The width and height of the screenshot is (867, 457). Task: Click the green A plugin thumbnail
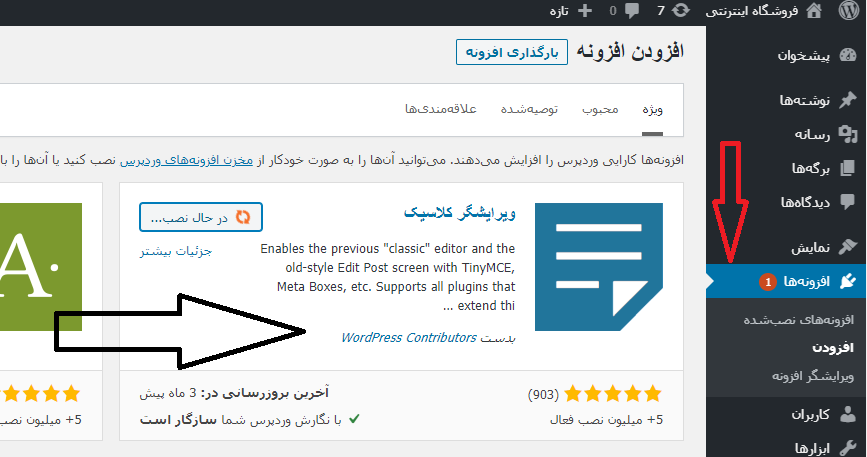(41, 267)
